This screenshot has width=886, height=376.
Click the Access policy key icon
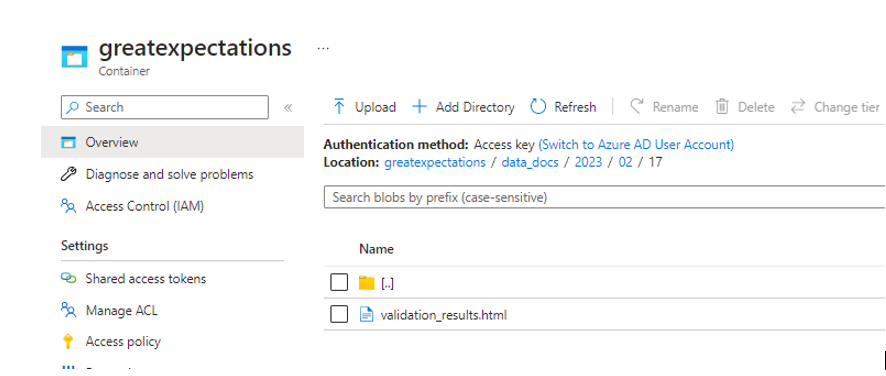[x=68, y=342]
